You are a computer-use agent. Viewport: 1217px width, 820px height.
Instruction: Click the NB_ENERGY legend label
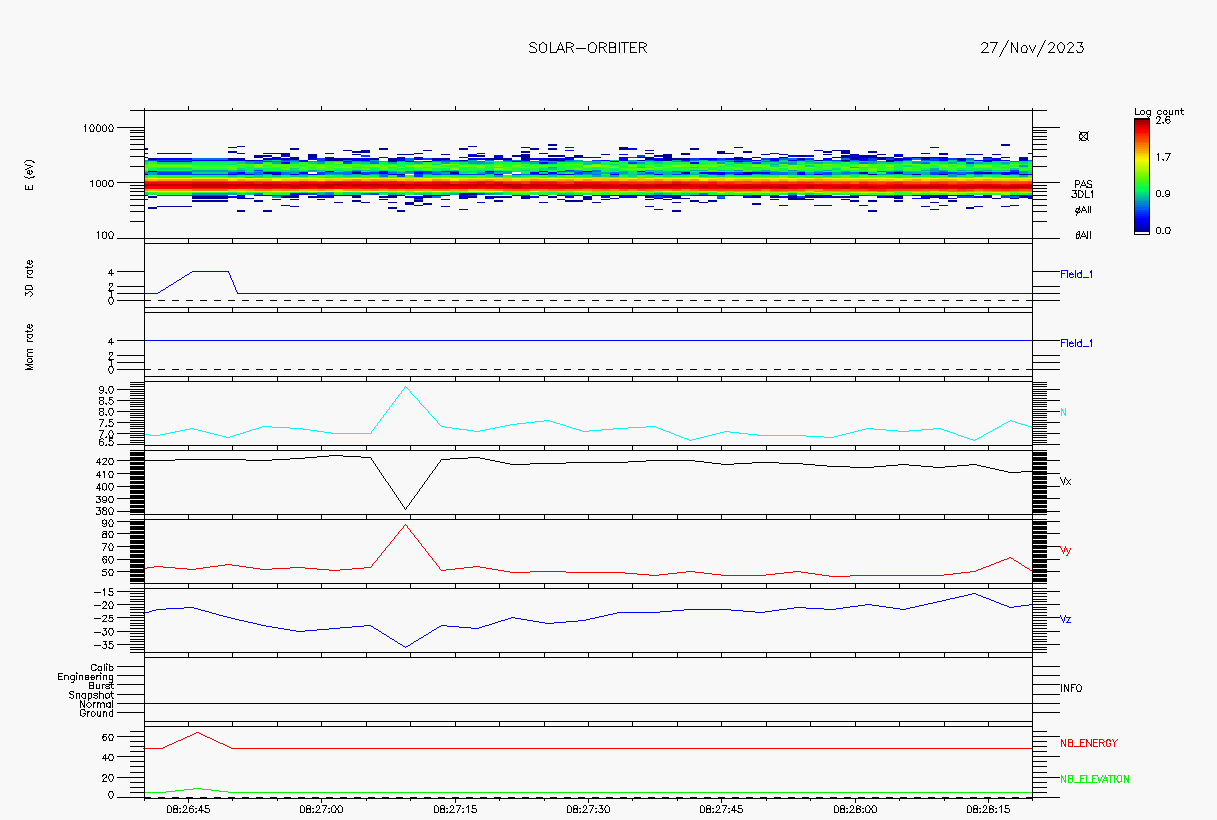[x=1089, y=743]
